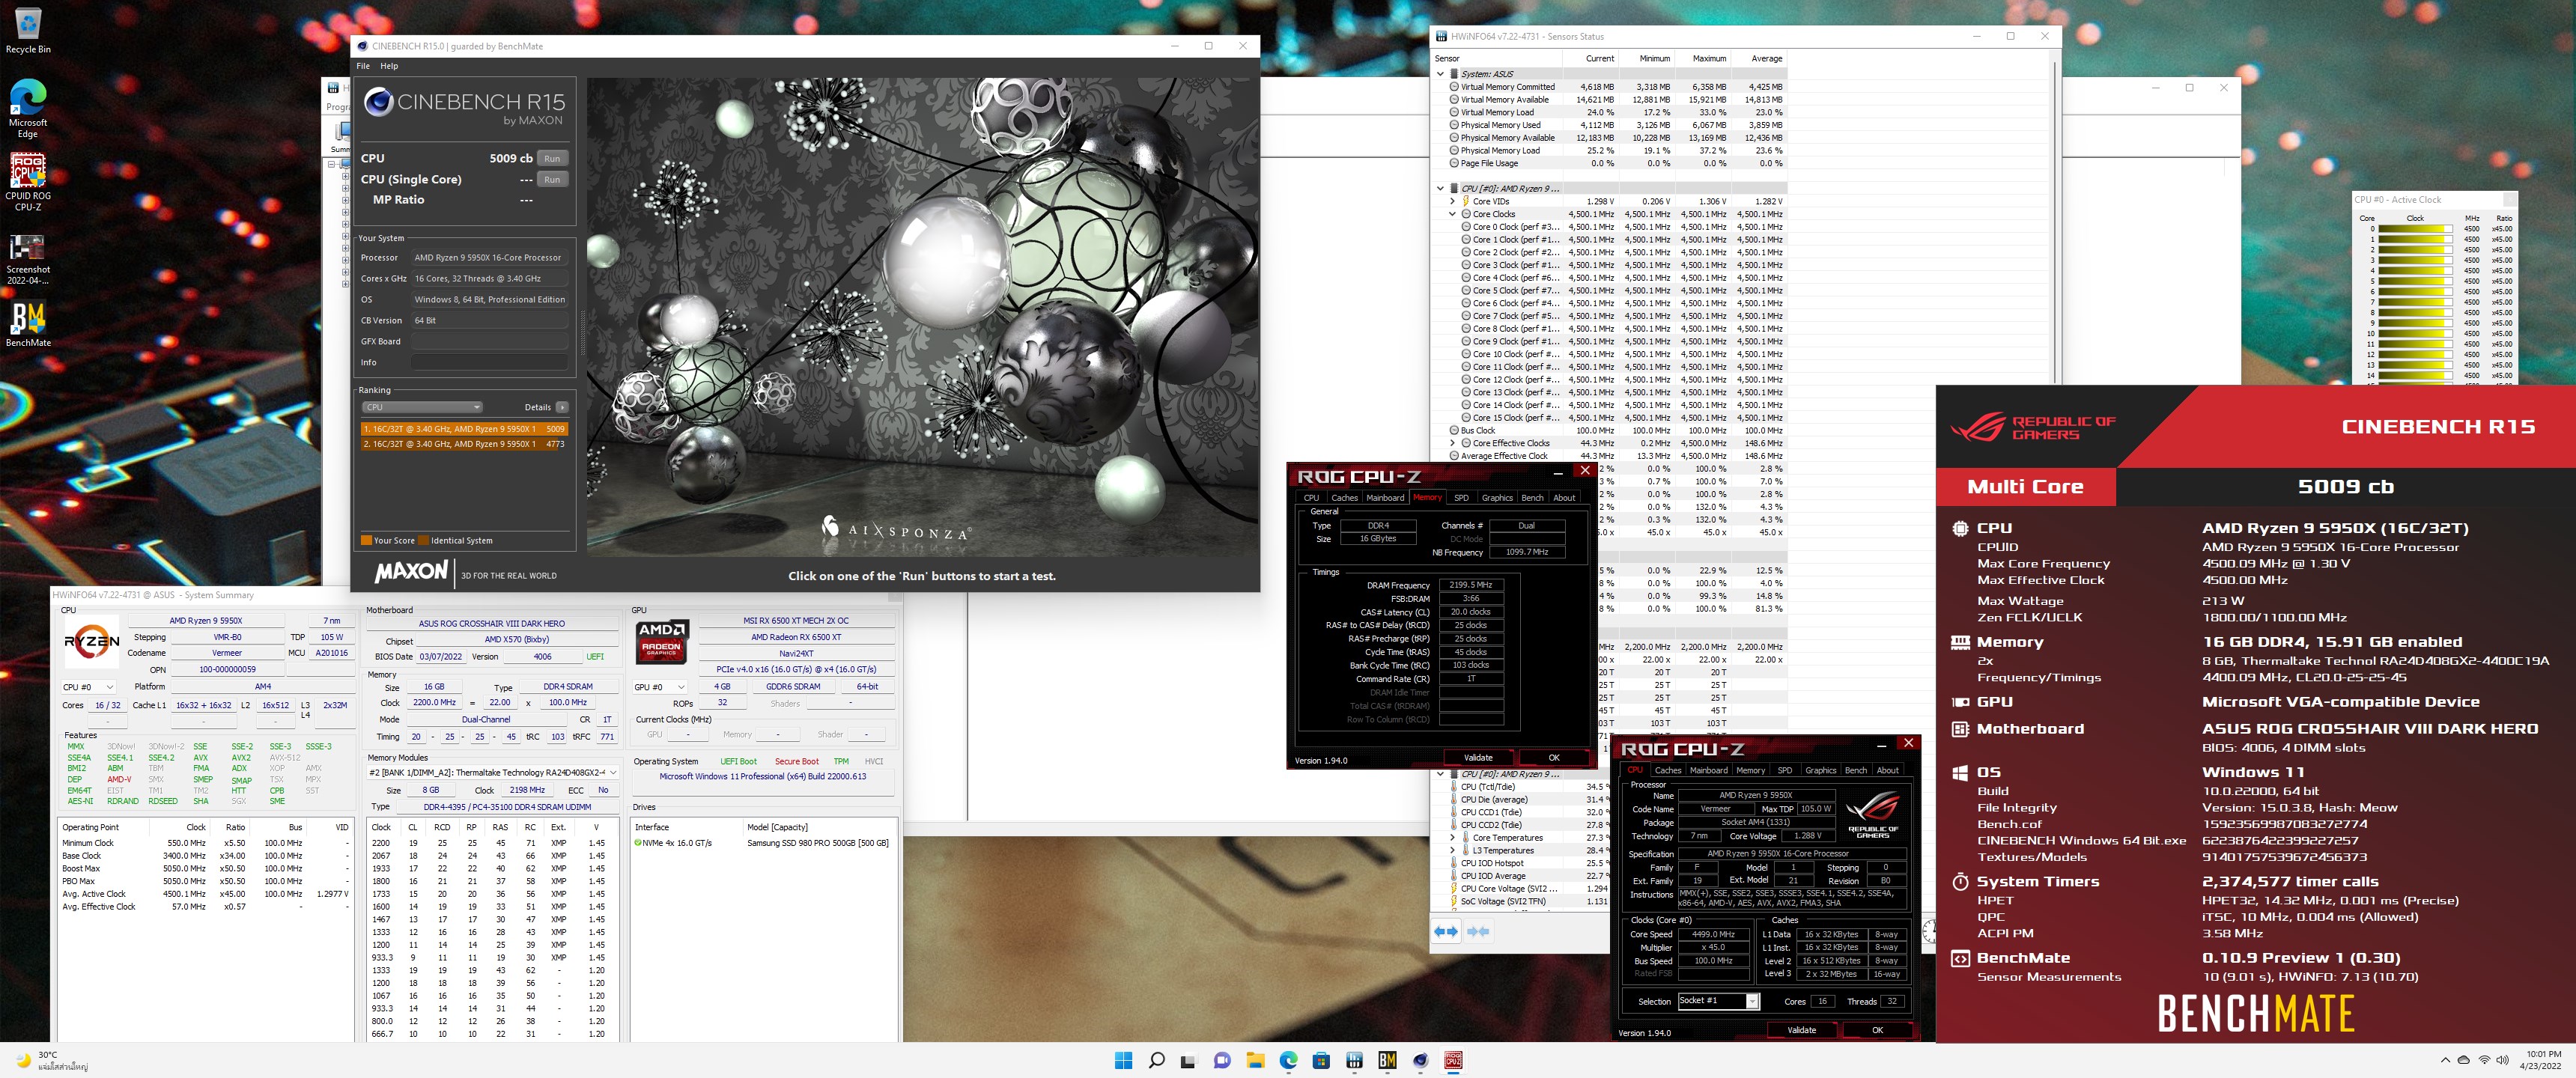
Task: Collapse the CPU [#0]: AMD Ryzen 9 sensor group
Action: click(x=1440, y=188)
